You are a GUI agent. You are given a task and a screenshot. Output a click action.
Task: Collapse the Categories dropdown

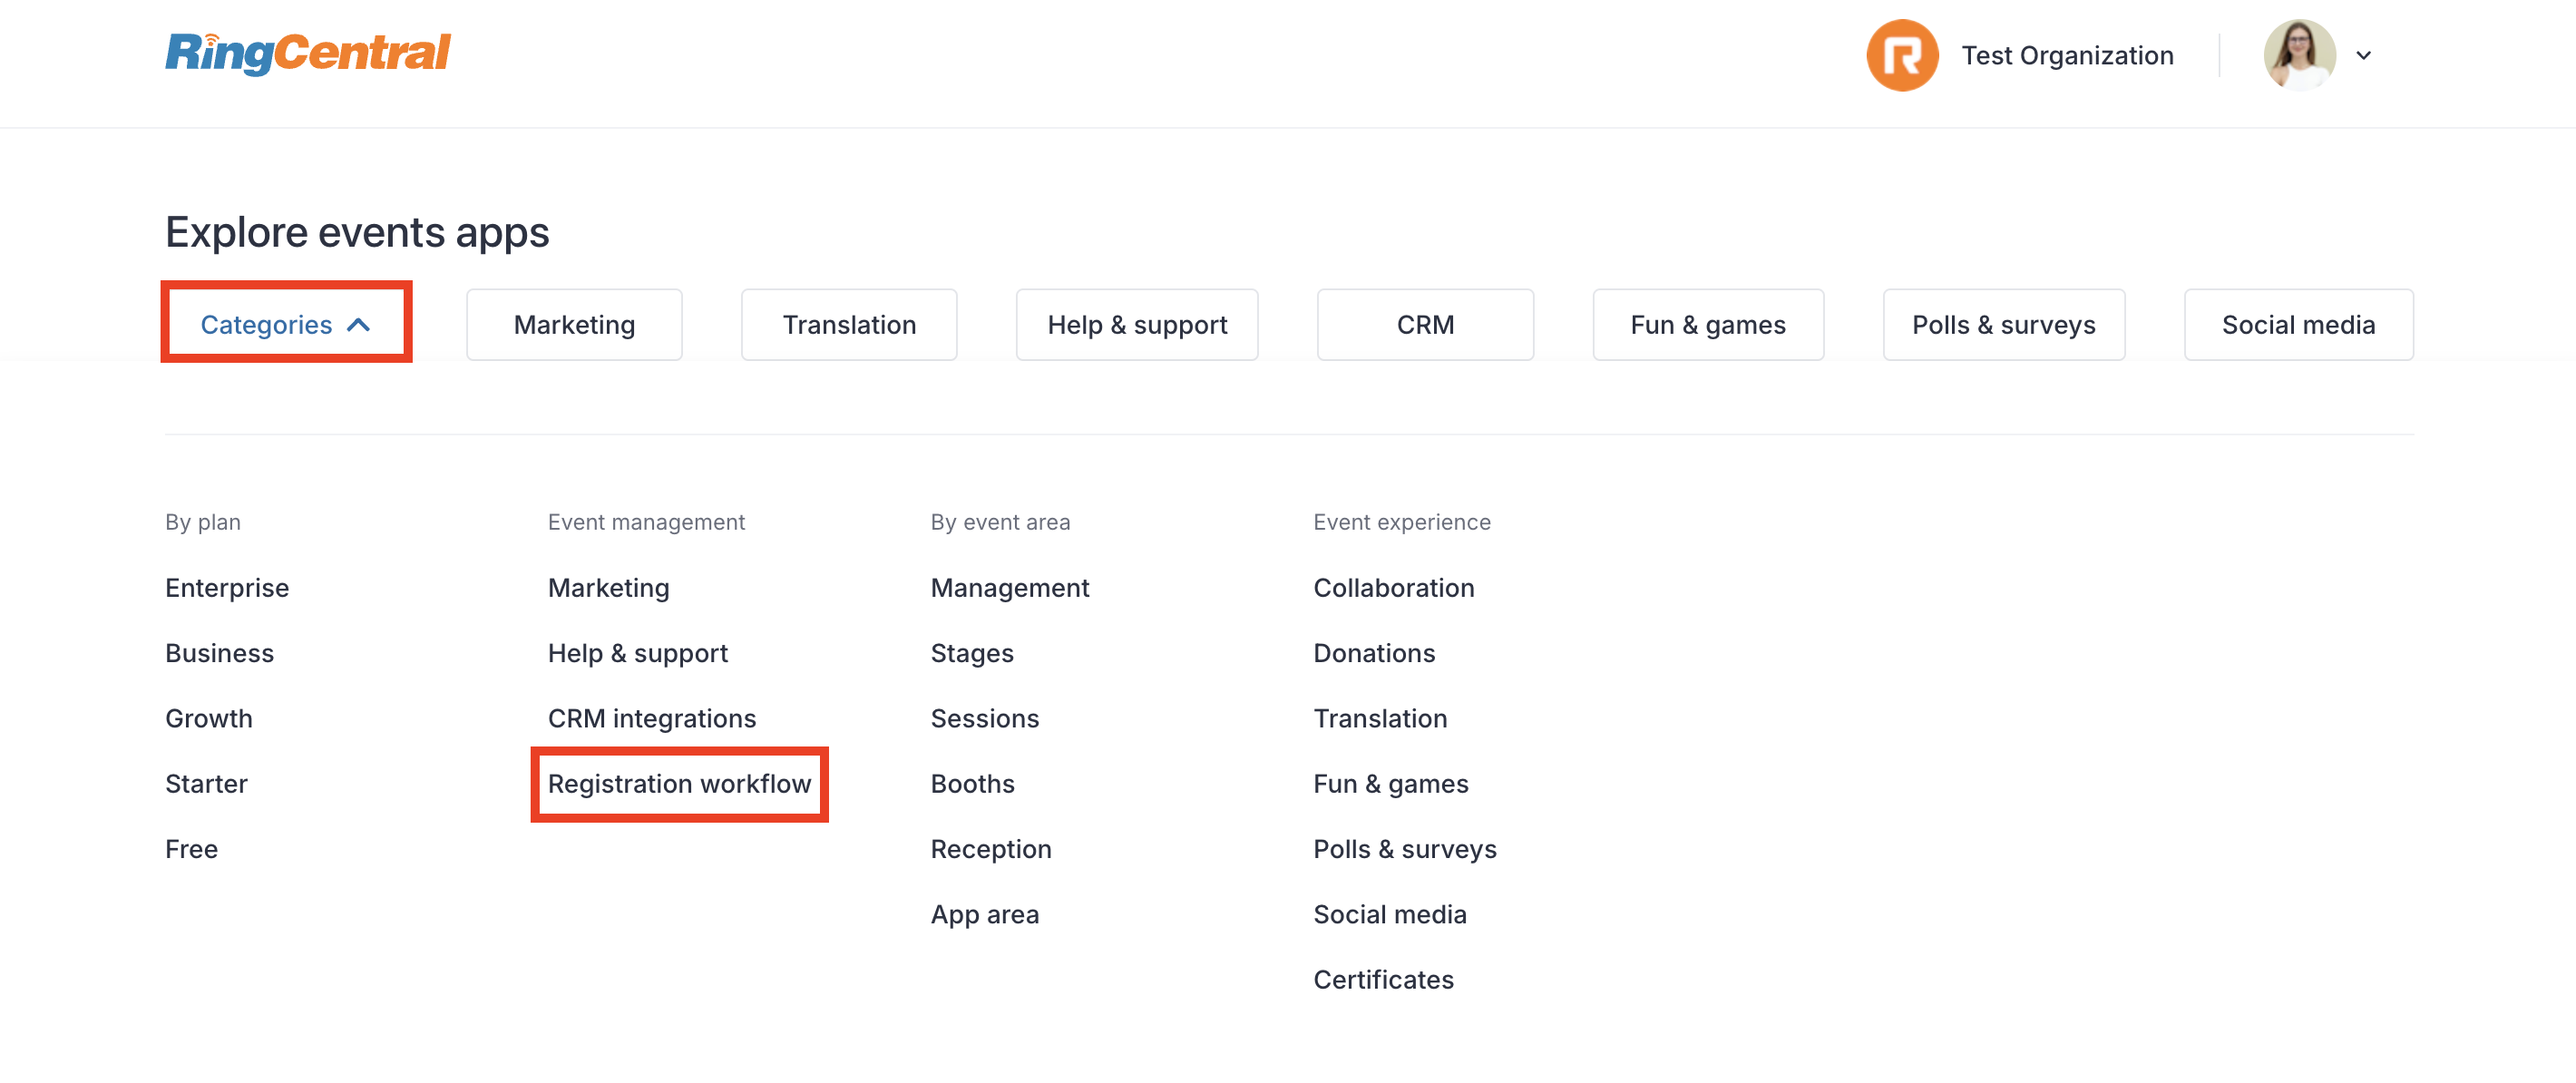[286, 324]
